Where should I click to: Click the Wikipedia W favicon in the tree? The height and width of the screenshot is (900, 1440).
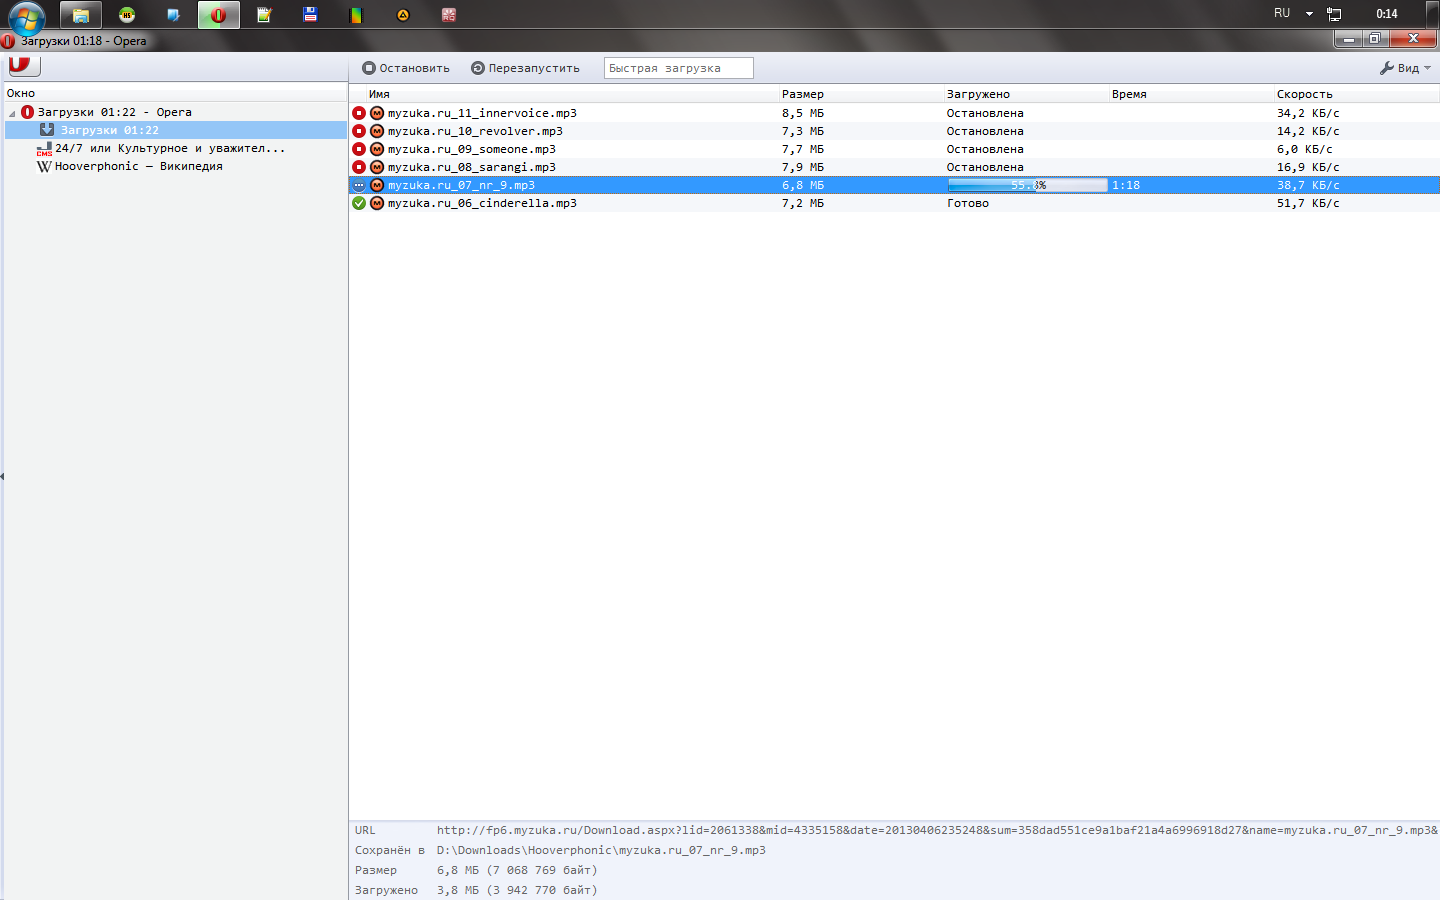pyautogui.click(x=44, y=166)
